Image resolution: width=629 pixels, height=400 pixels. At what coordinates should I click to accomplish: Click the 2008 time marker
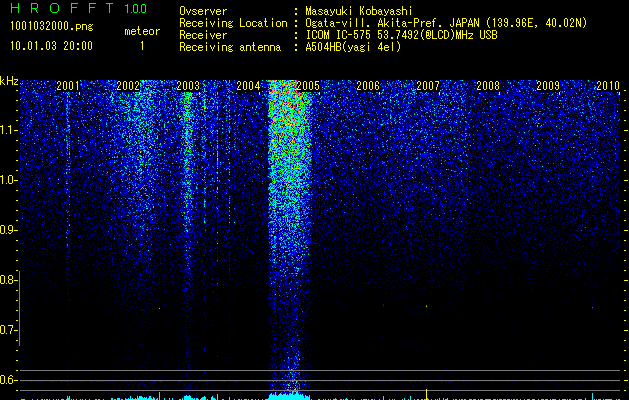point(488,85)
